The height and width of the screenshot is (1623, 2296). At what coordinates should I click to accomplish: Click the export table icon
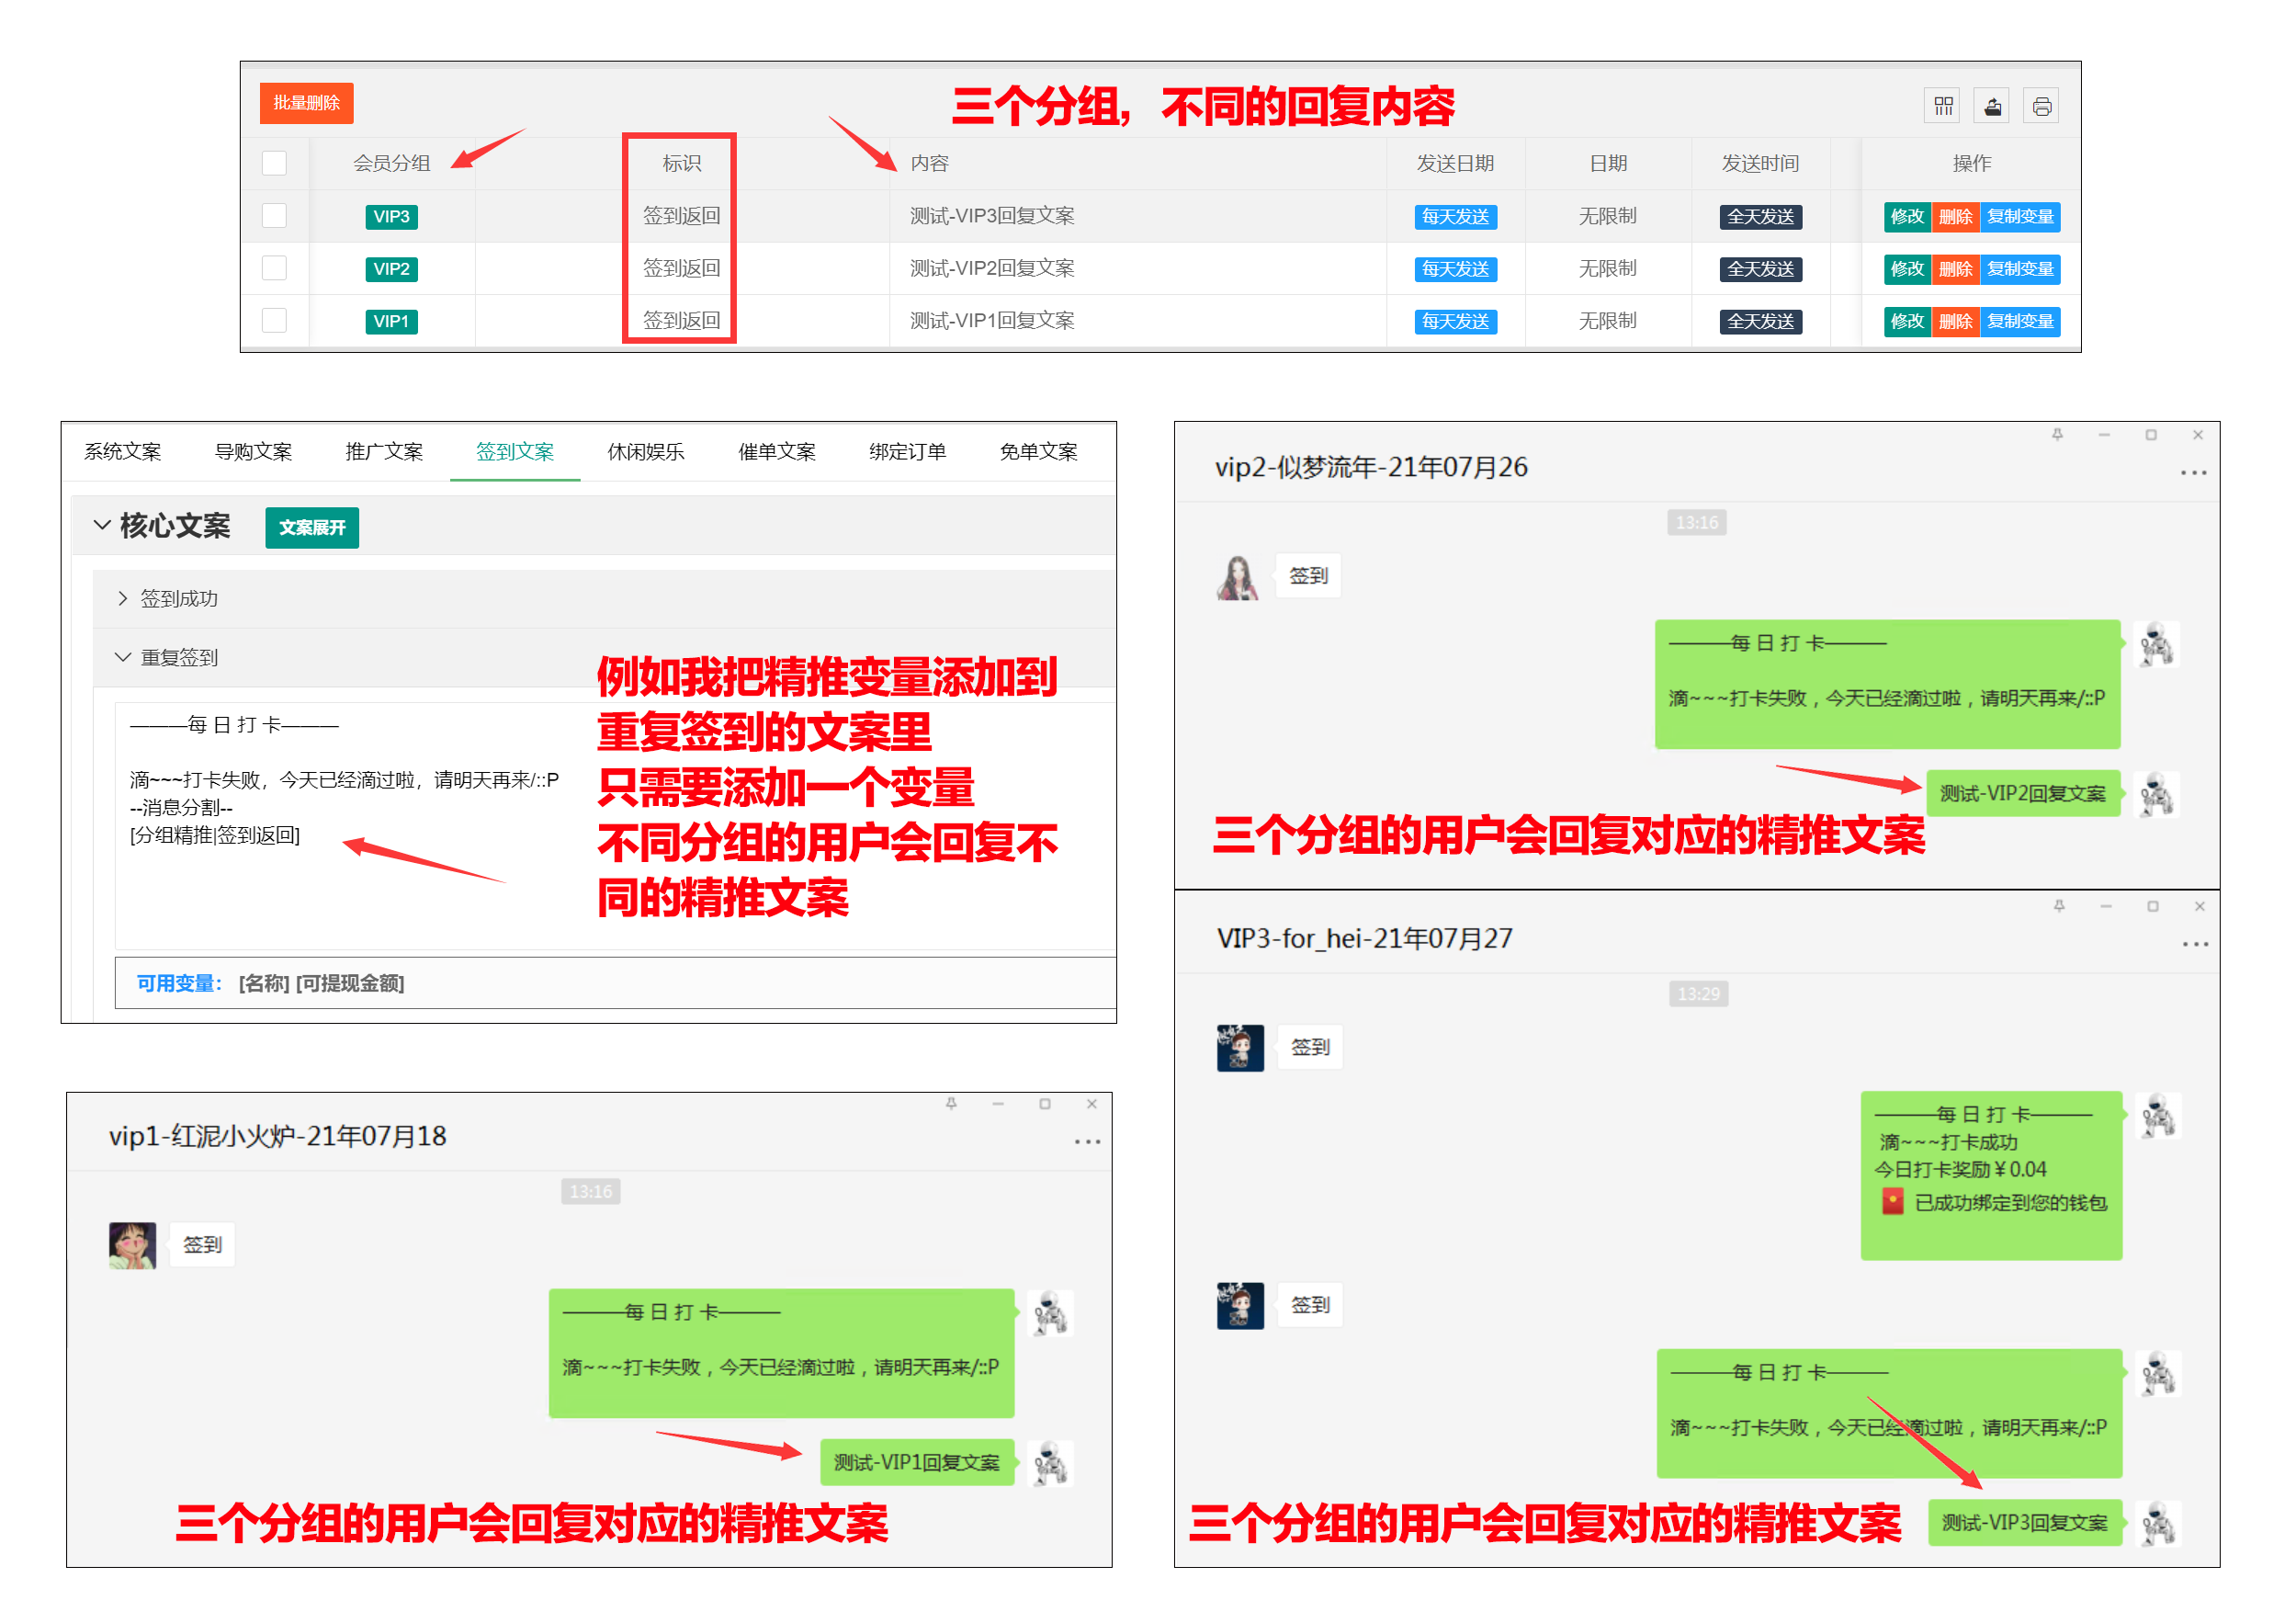click(x=1992, y=106)
